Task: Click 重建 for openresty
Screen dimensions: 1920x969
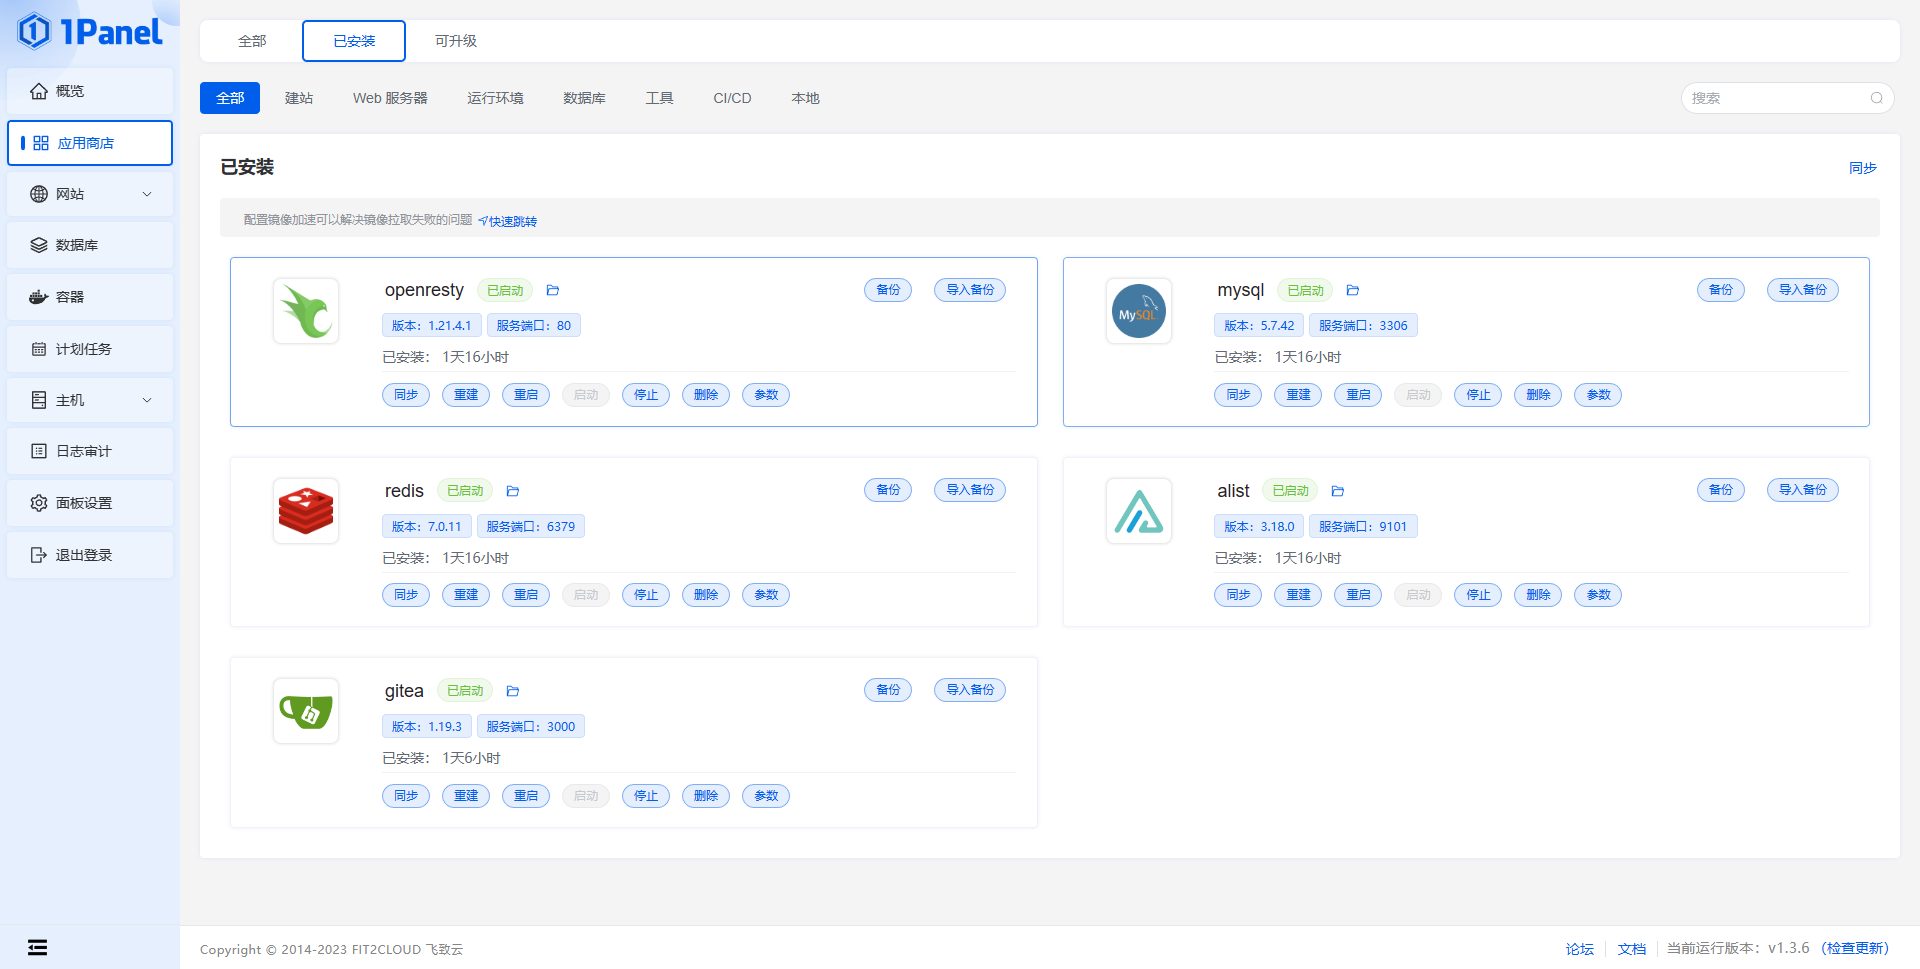Action: [466, 395]
